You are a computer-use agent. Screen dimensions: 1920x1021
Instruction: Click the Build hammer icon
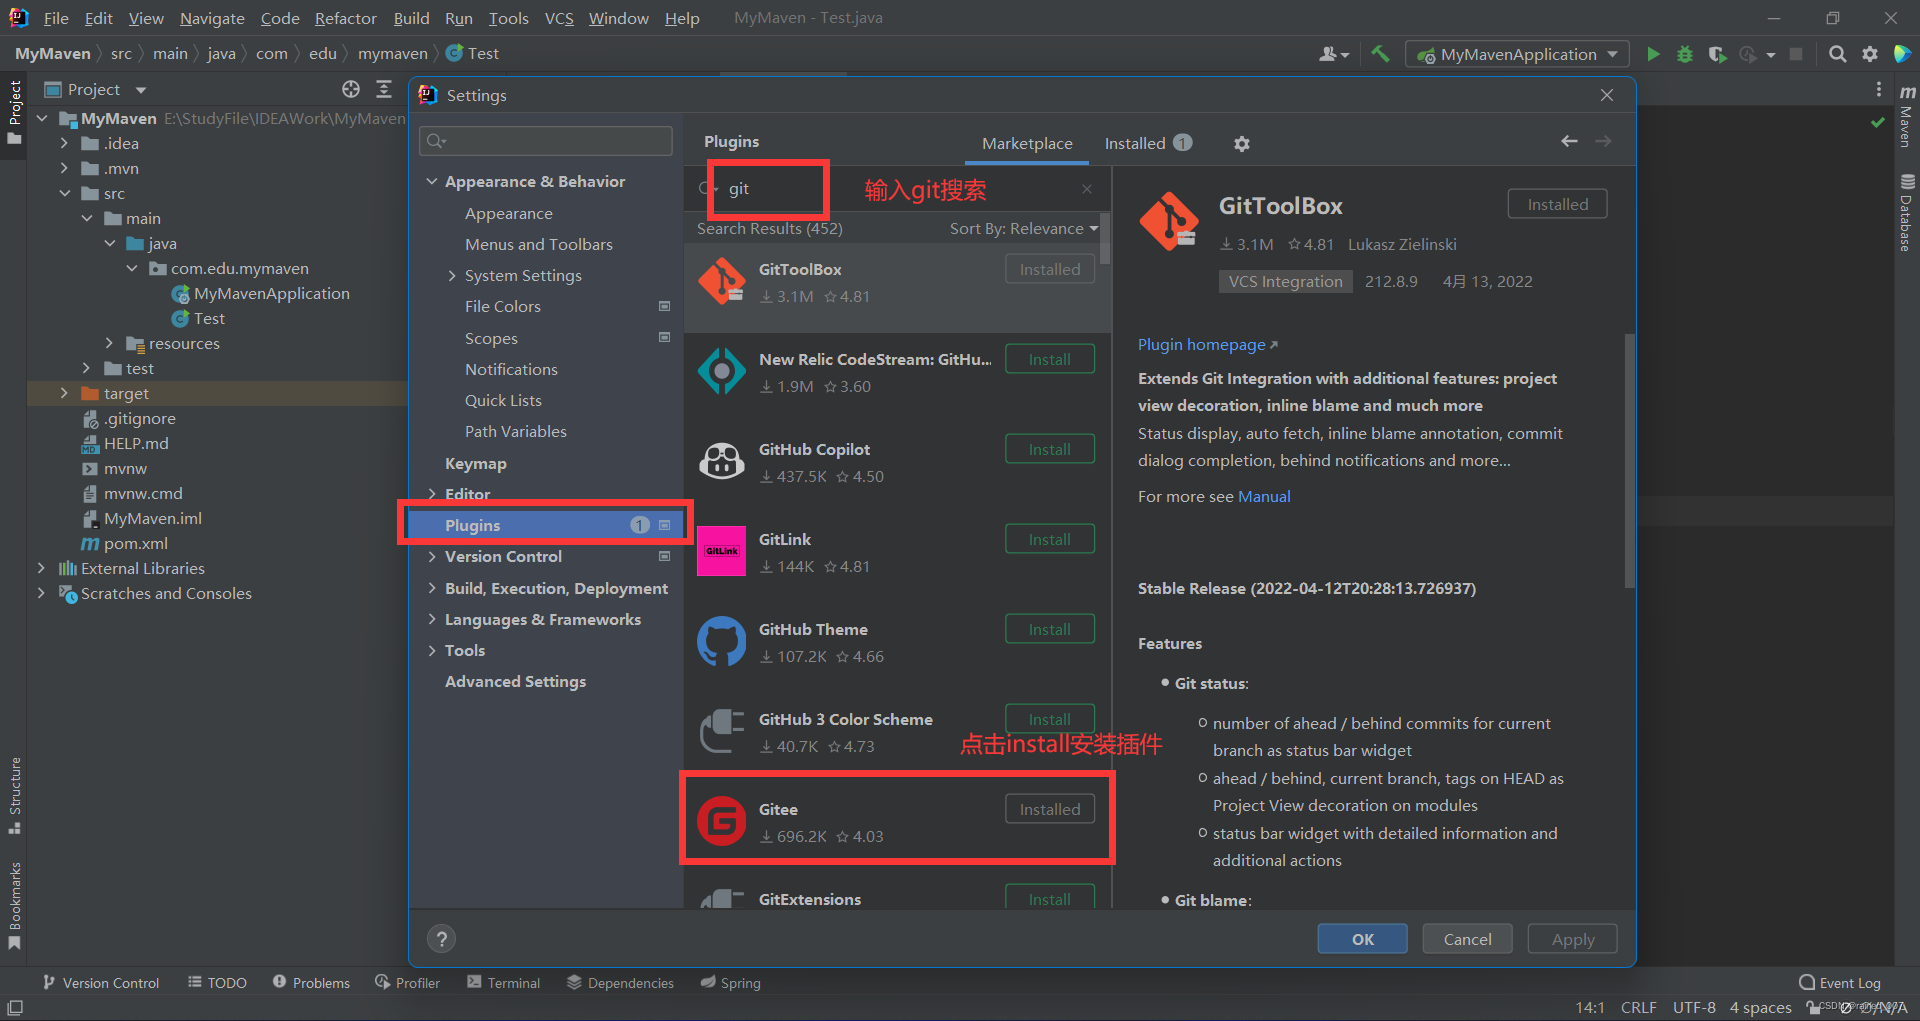click(1380, 54)
